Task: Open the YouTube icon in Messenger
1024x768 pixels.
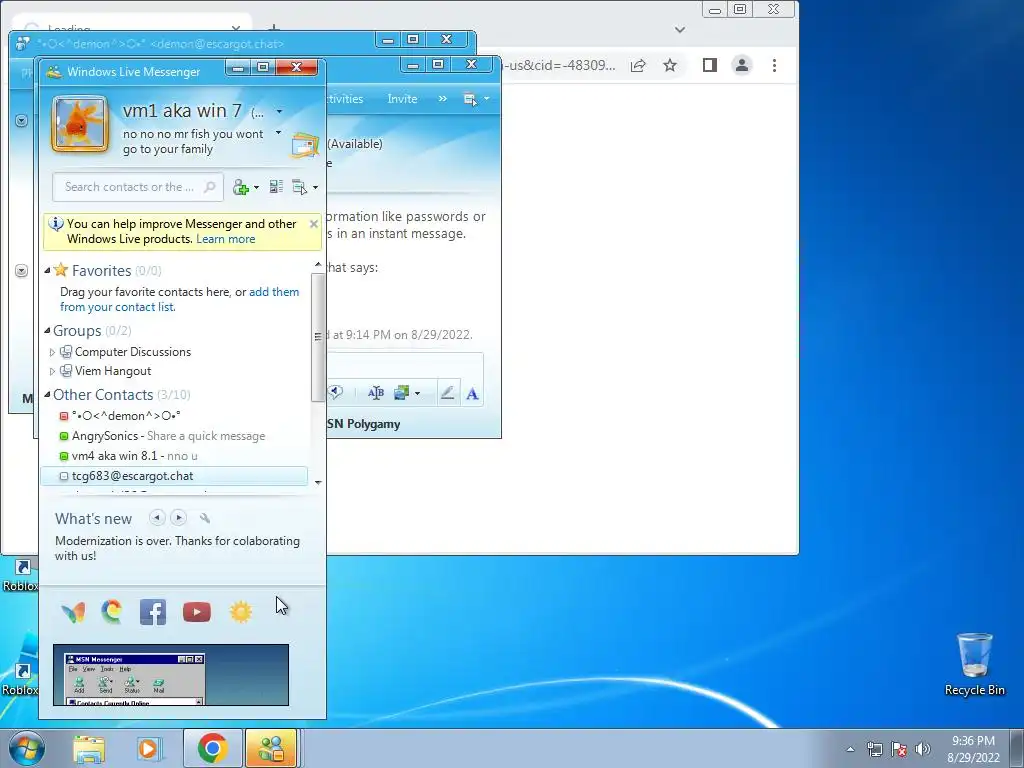Action: point(197,612)
